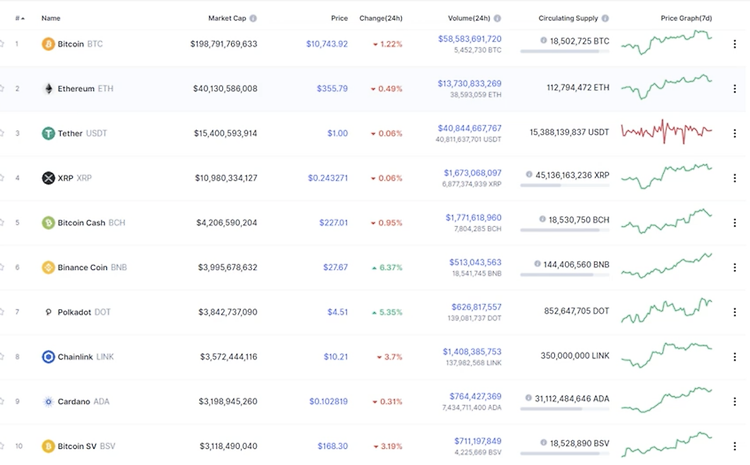750x465 pixels.
Task: Click the Tether logo icon
Action: pos(48,133)
